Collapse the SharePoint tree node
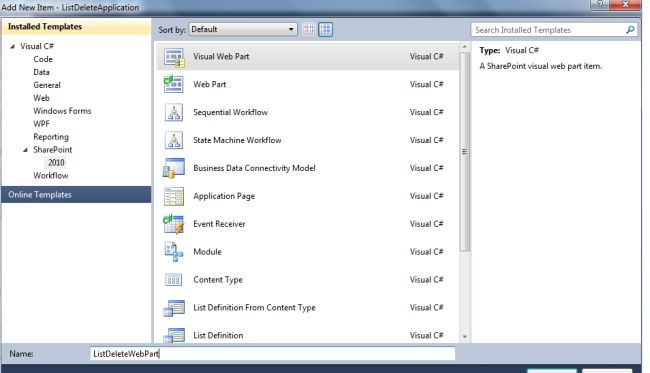The height and width of the screenshot is (373, 650). tap(25, 150)
